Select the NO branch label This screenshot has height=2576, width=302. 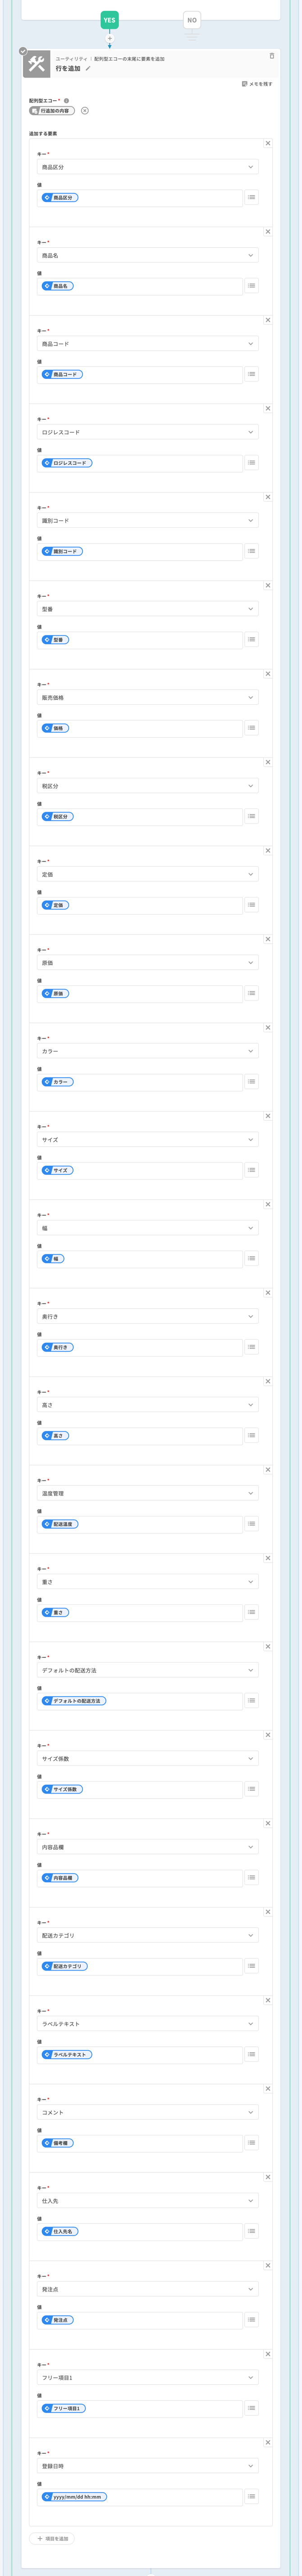(192, 20)
